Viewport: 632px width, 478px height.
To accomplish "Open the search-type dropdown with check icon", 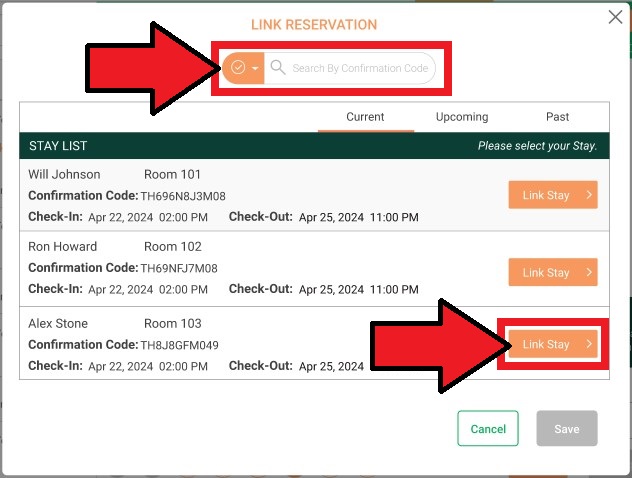I will pyautogui.click(x=243, y=68).
